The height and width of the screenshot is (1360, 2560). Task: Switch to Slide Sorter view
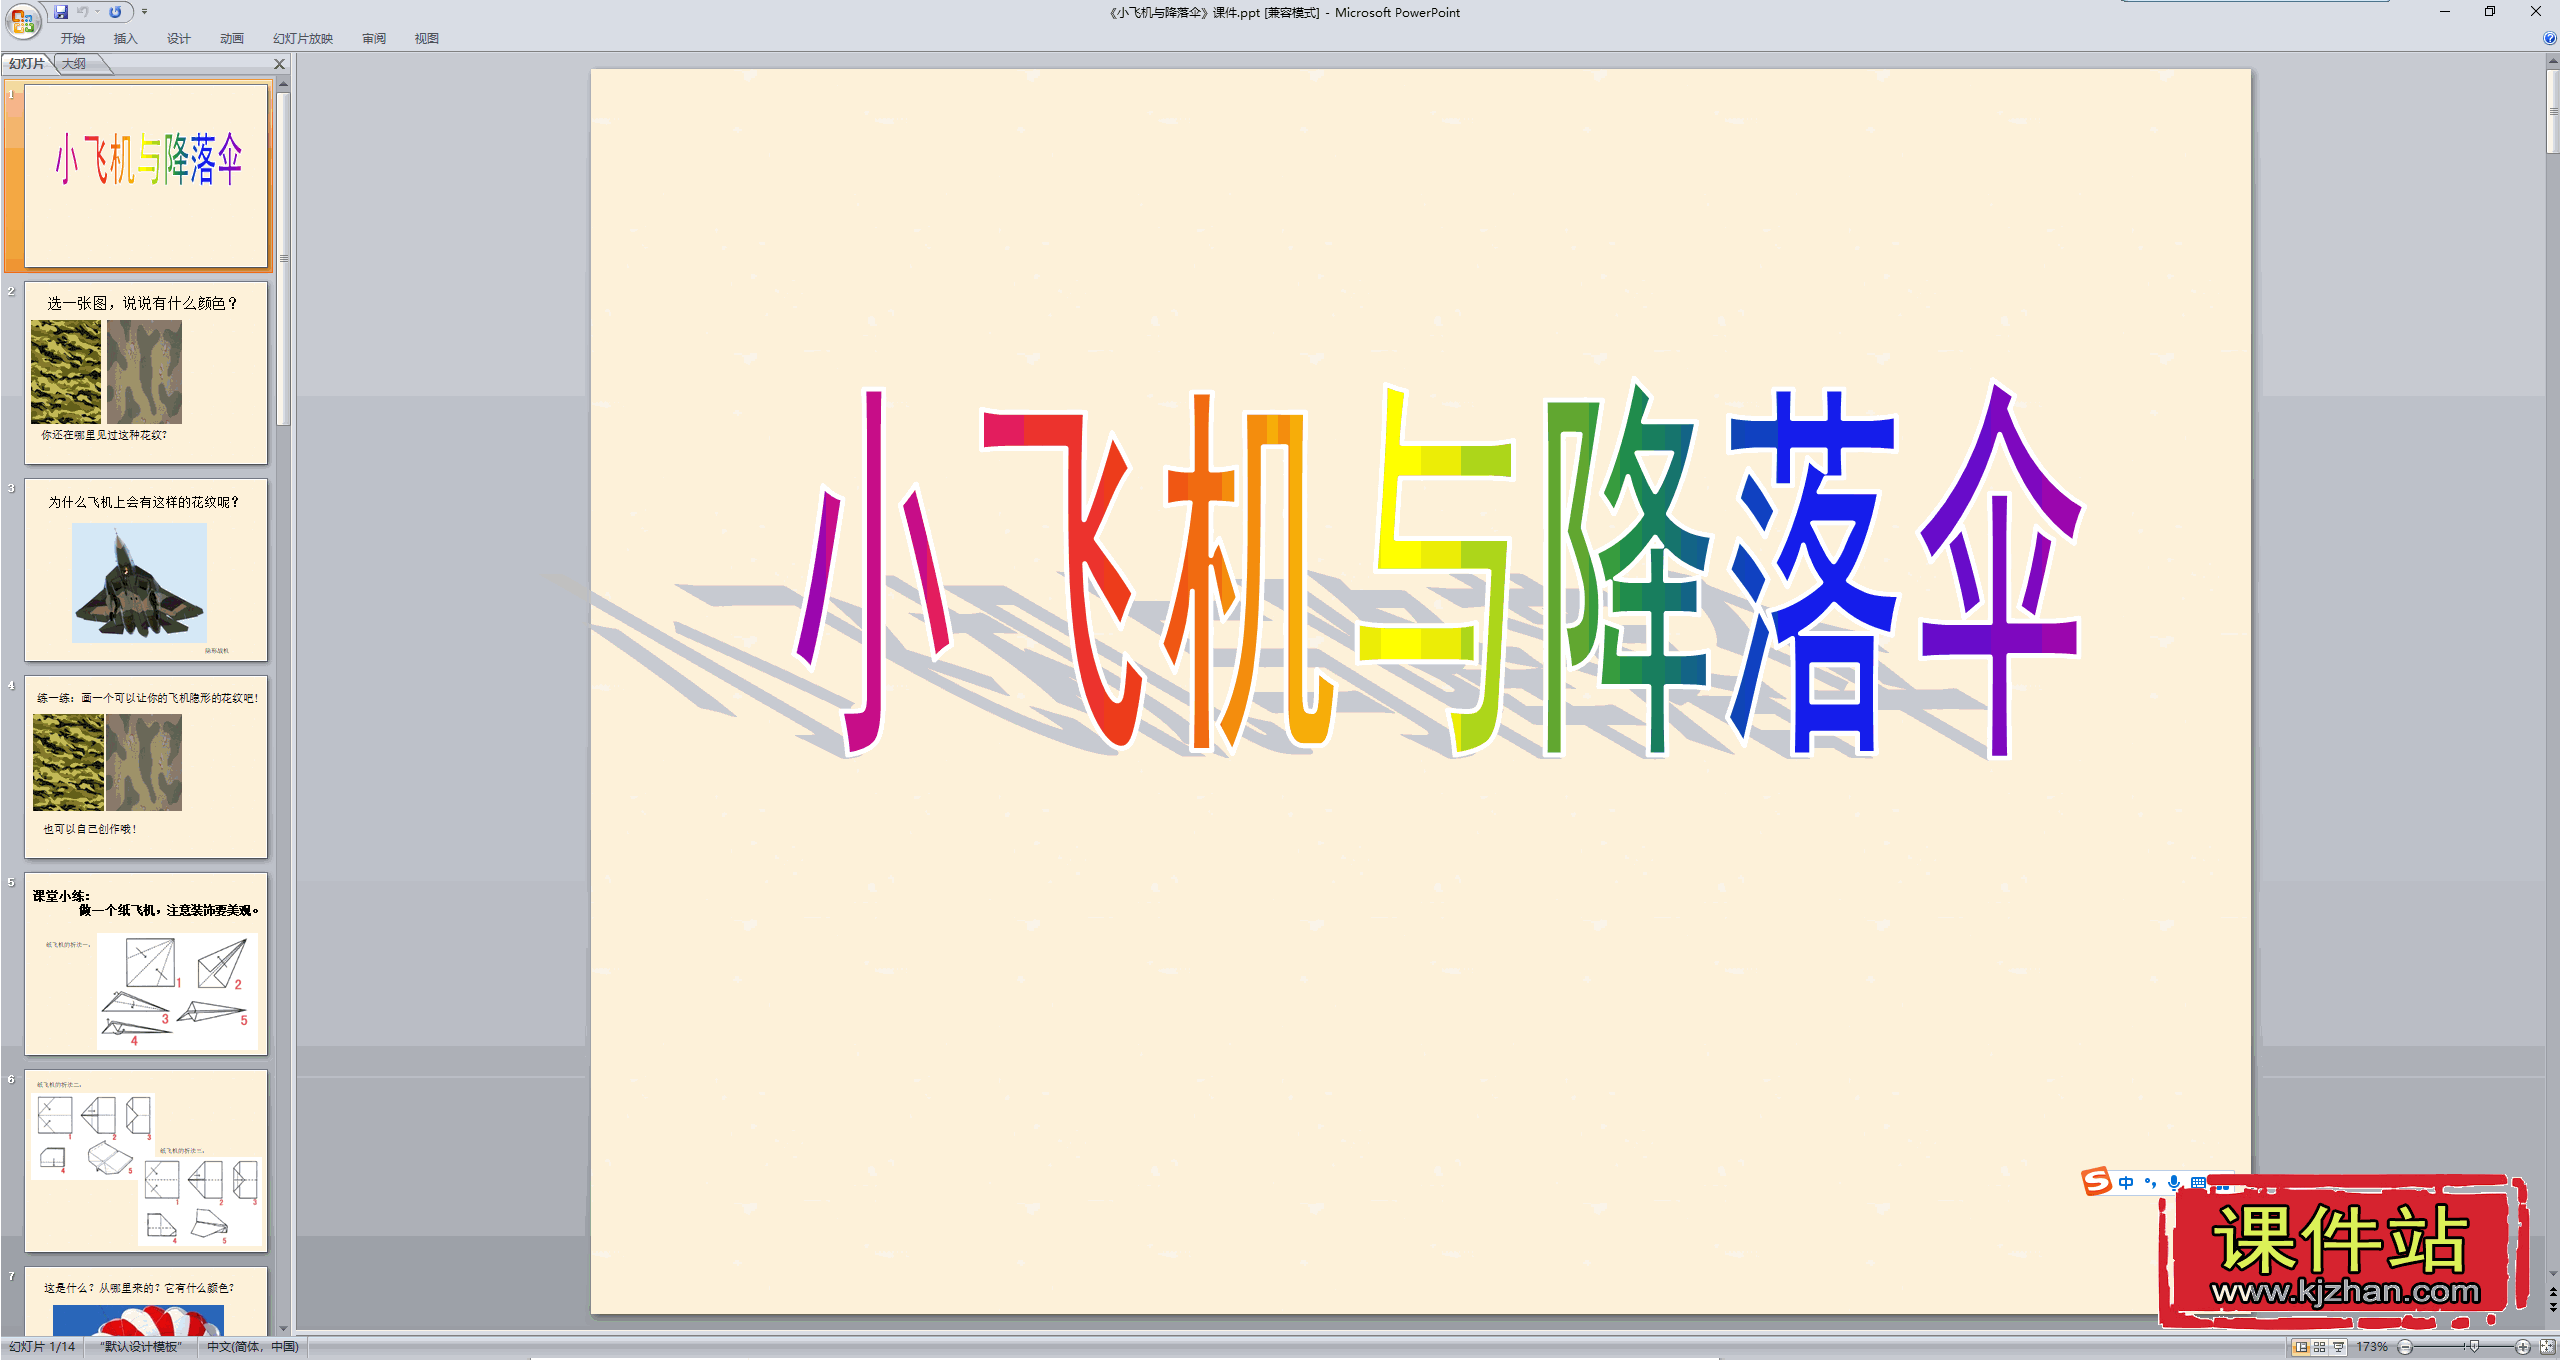coord(2319,1347)
